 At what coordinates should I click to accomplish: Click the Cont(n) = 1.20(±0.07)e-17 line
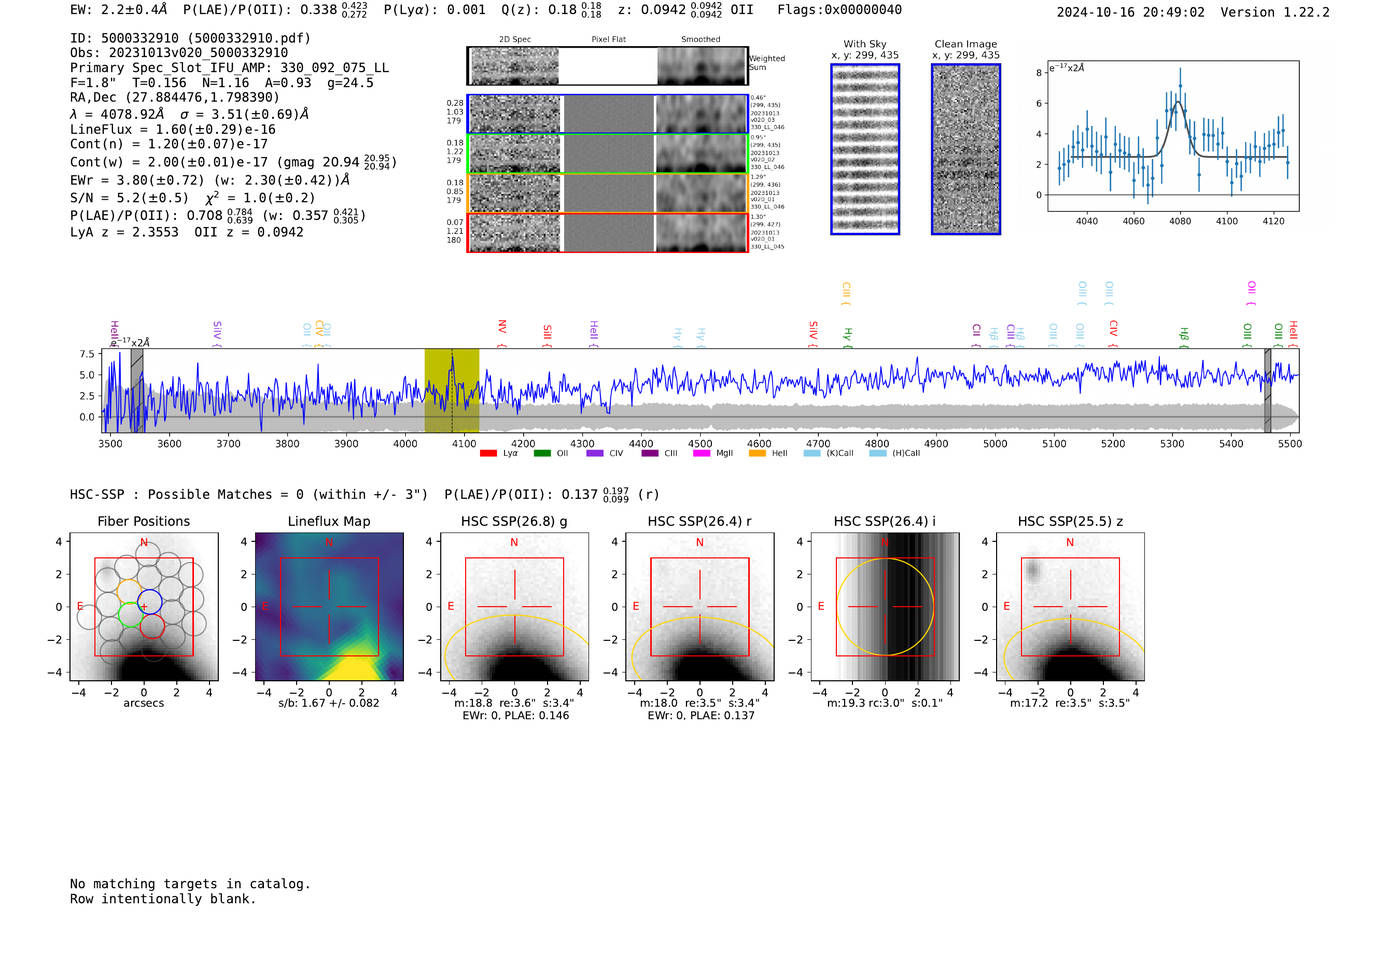click(169, 144)
